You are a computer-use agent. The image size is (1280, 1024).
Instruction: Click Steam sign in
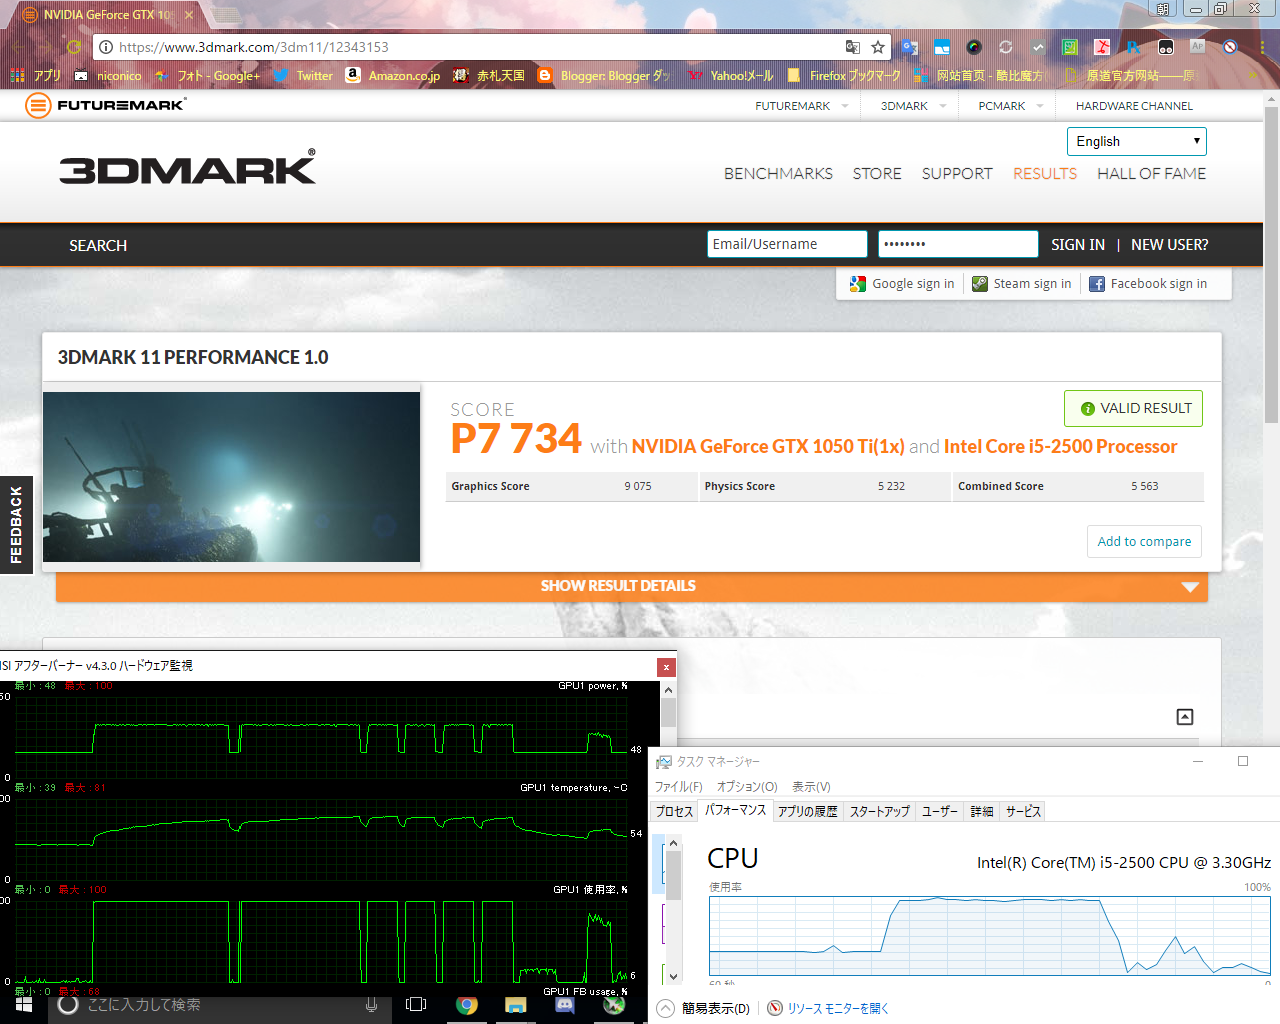(x=1021, y=284)
